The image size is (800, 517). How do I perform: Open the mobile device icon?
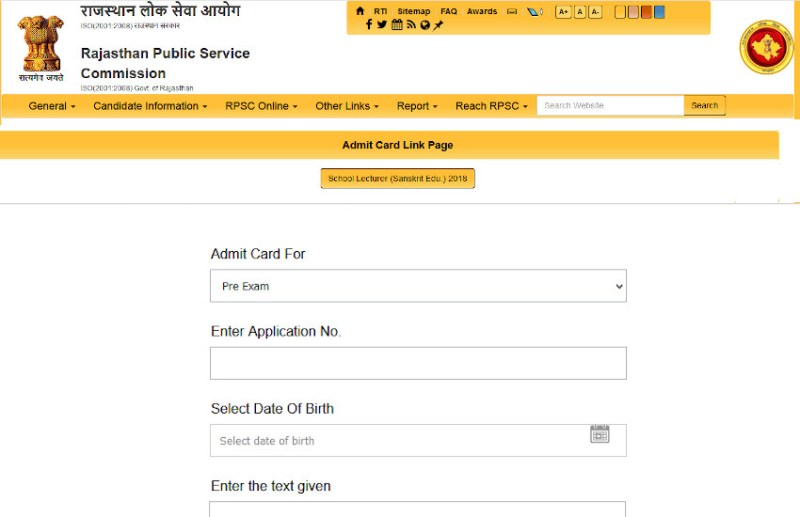click(535, 11)
